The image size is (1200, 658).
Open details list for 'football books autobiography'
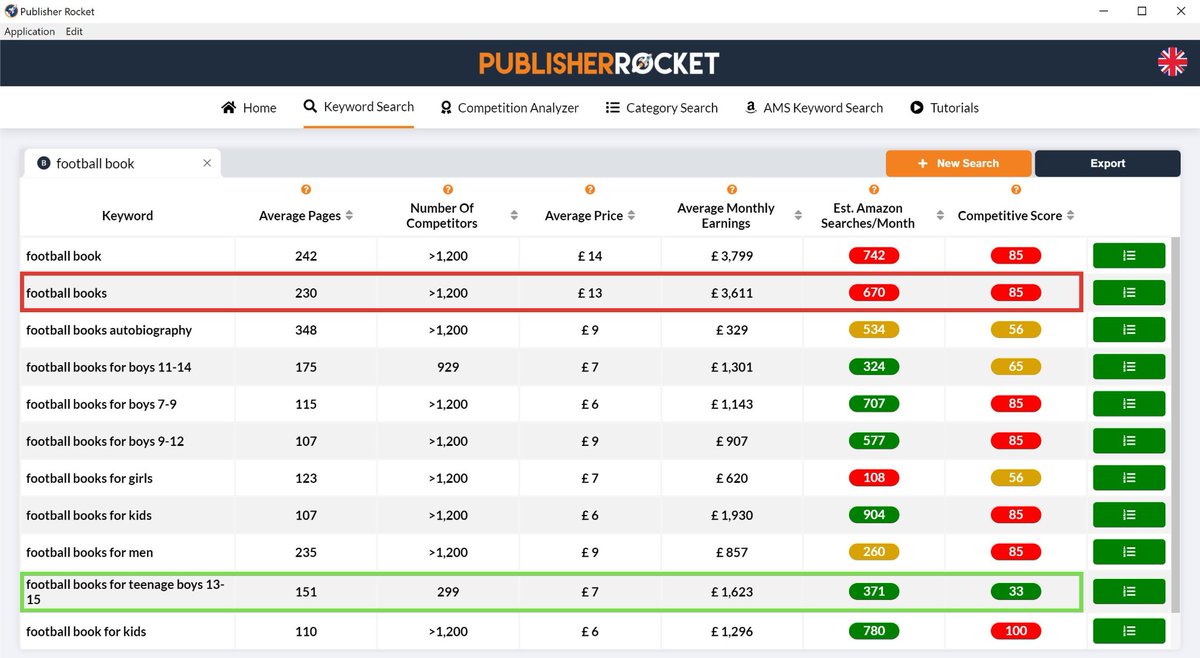(1129, 330)
